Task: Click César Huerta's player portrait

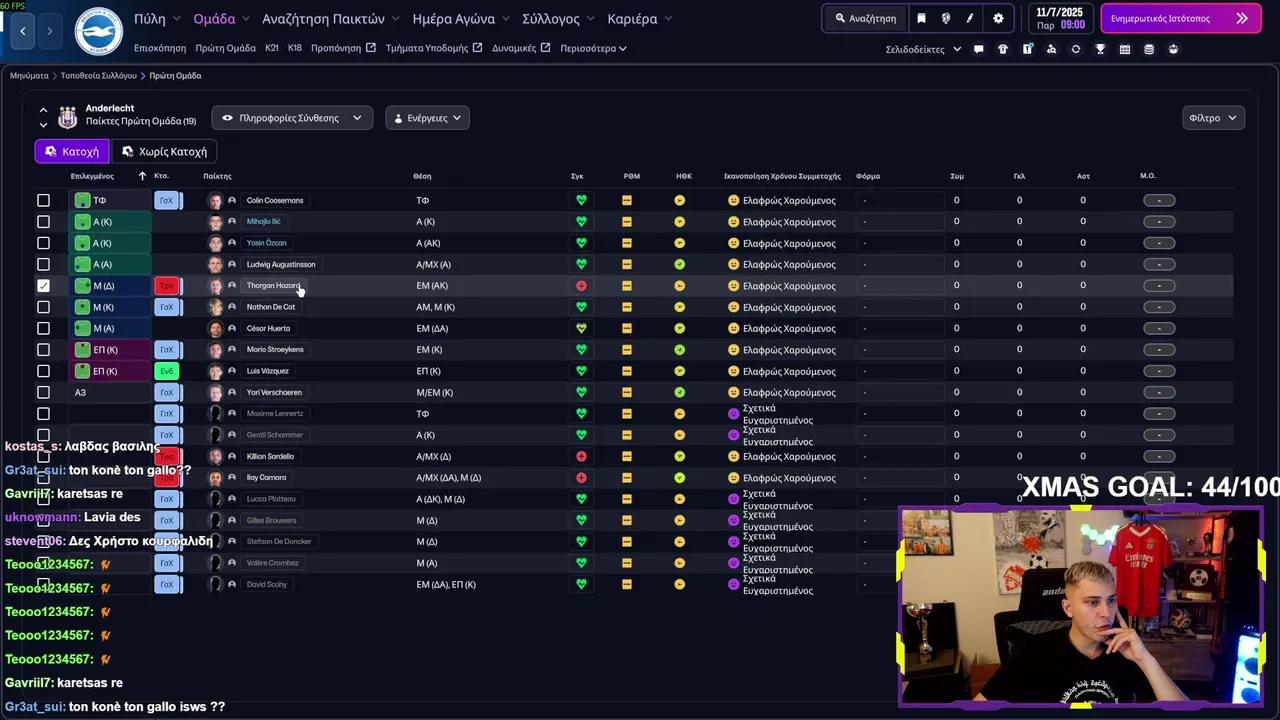Action: click(x=215, y=328)
